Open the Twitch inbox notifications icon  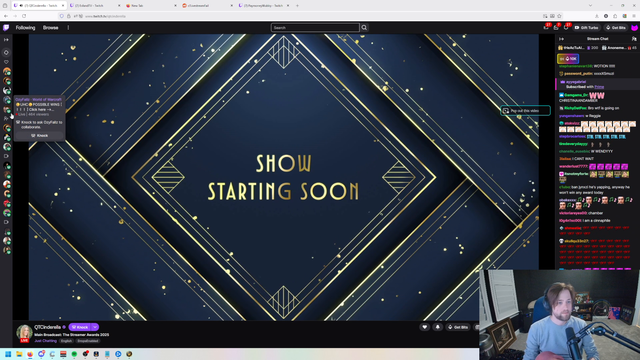click(x=556, y=27)
